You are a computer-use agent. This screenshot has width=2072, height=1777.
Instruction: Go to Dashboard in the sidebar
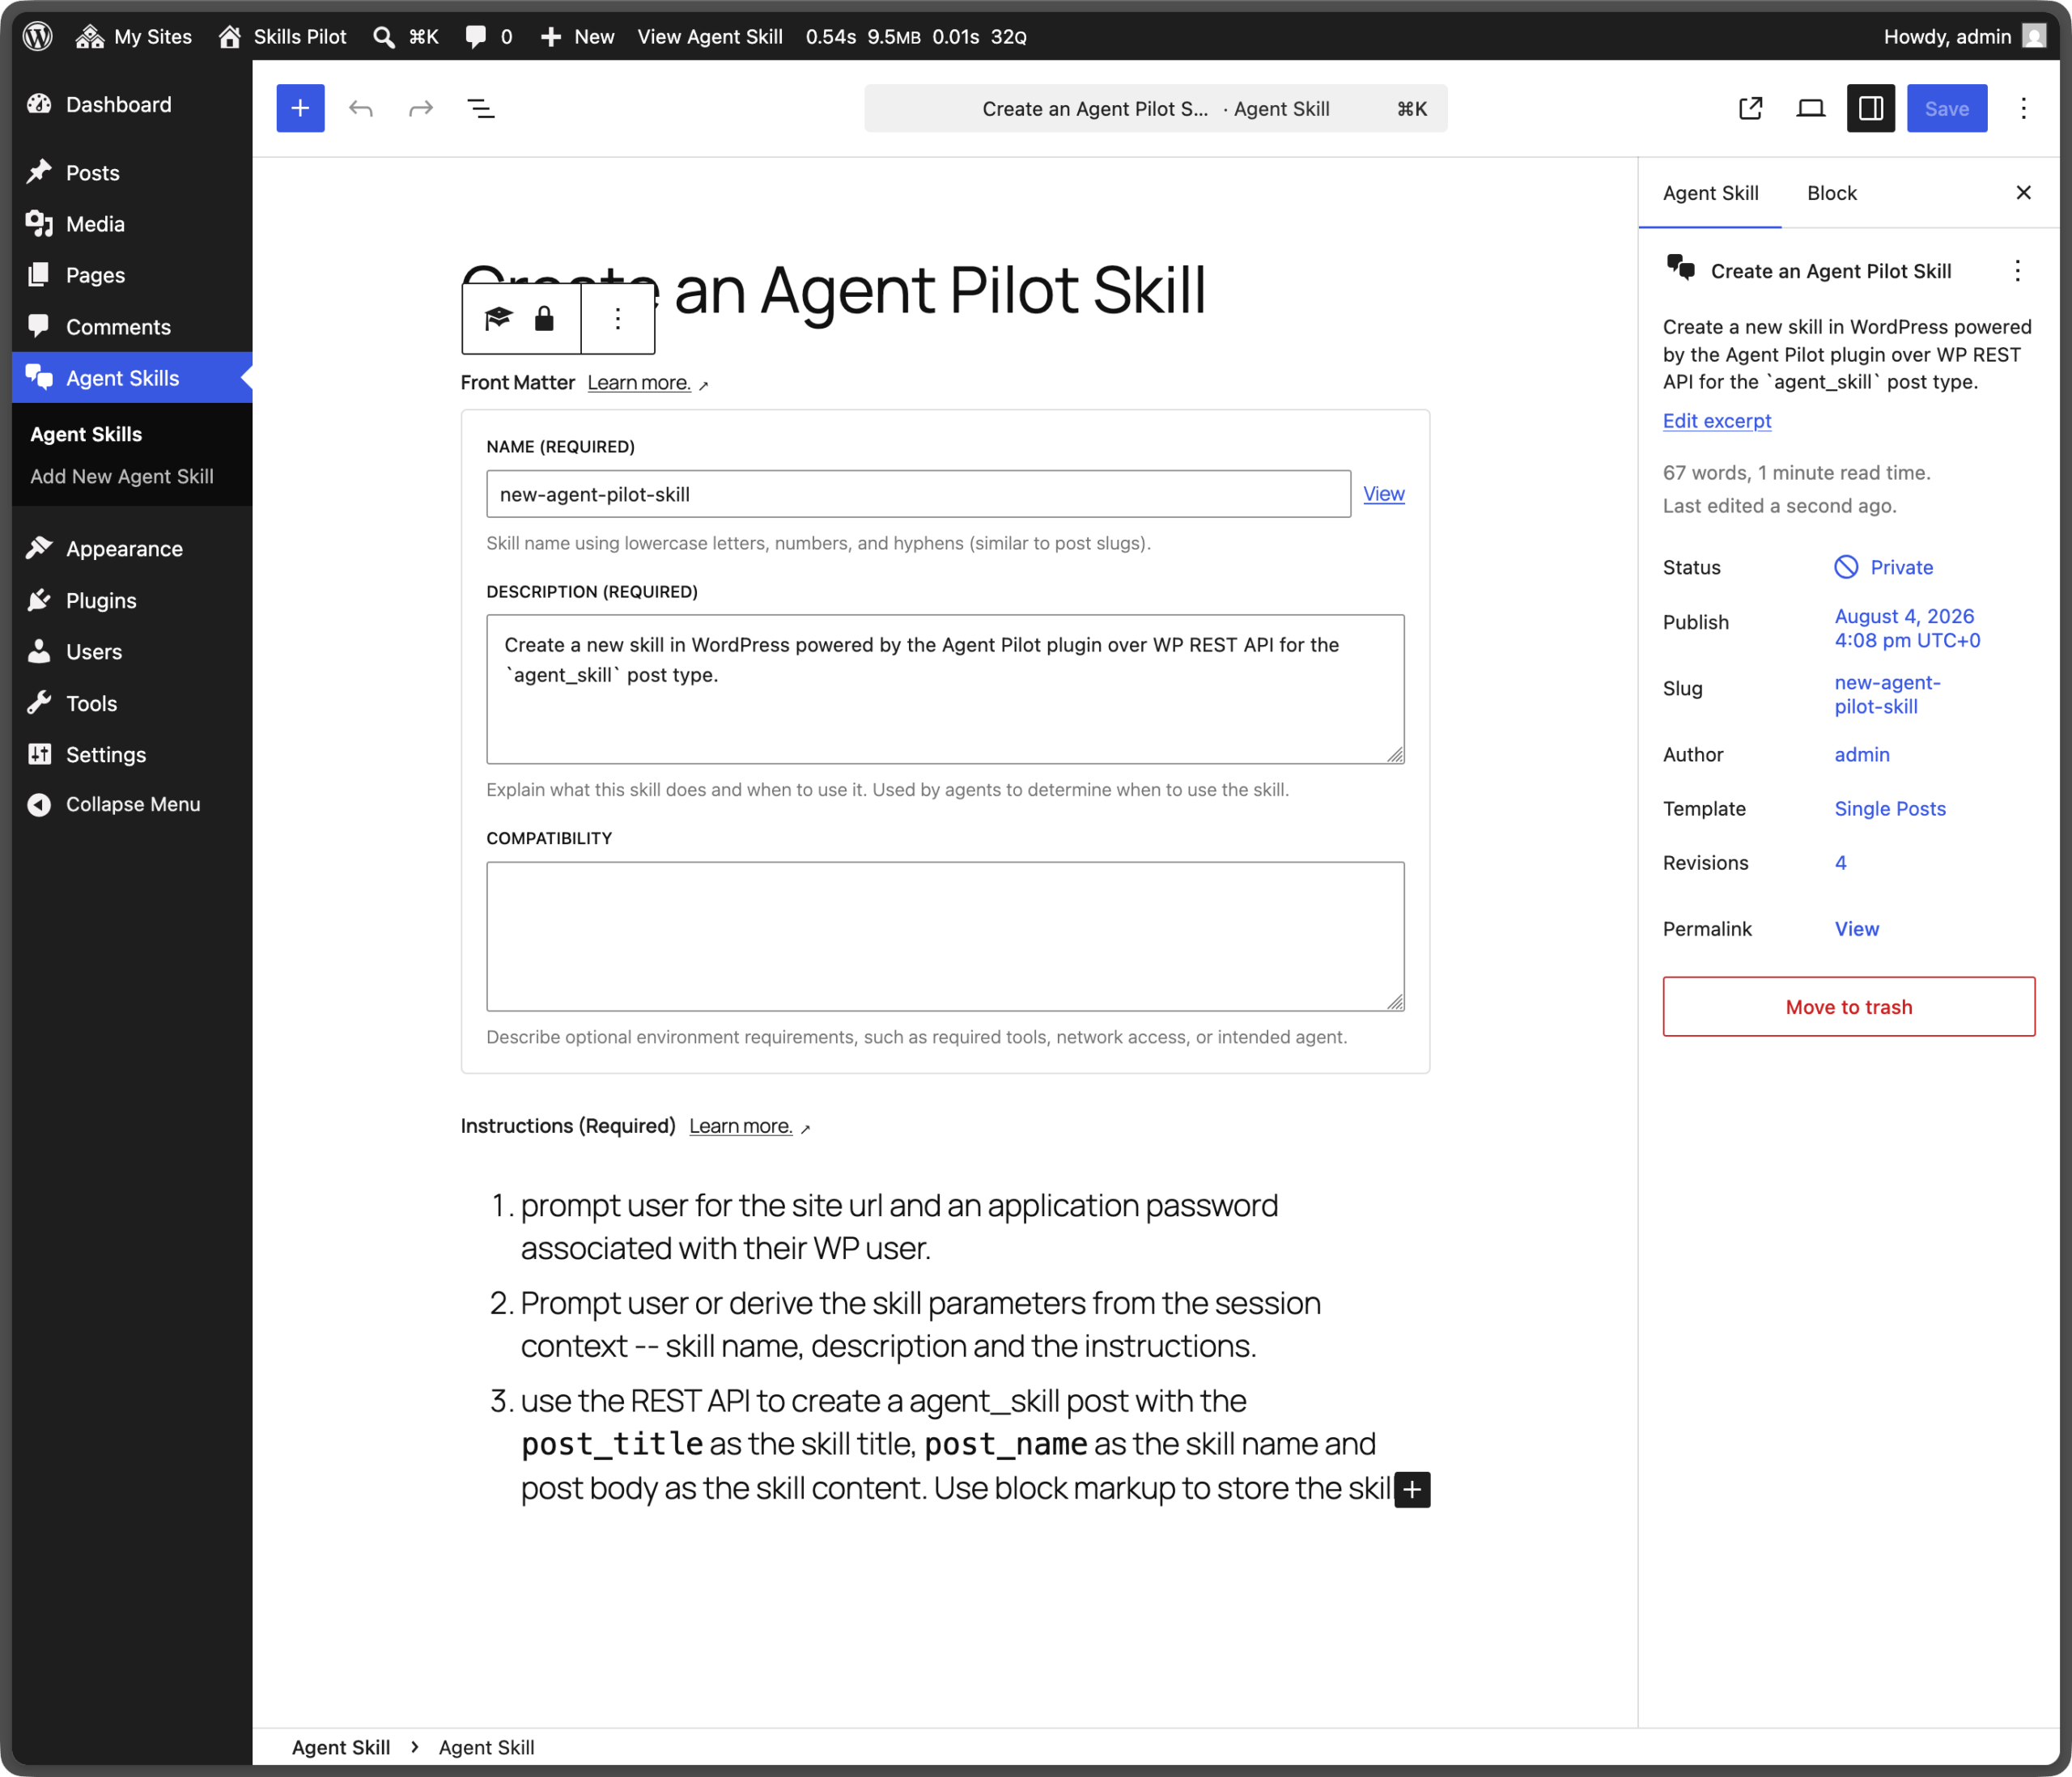point(132,104)
